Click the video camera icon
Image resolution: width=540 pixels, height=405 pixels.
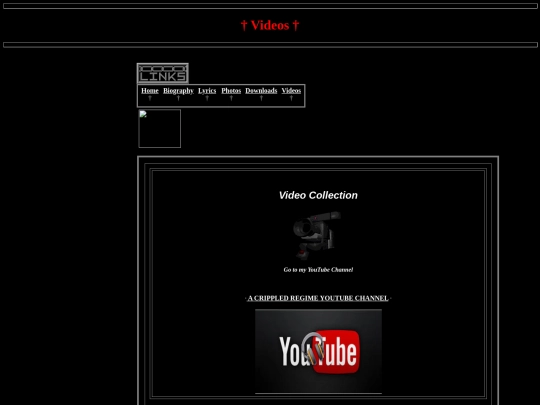(317, 235)
